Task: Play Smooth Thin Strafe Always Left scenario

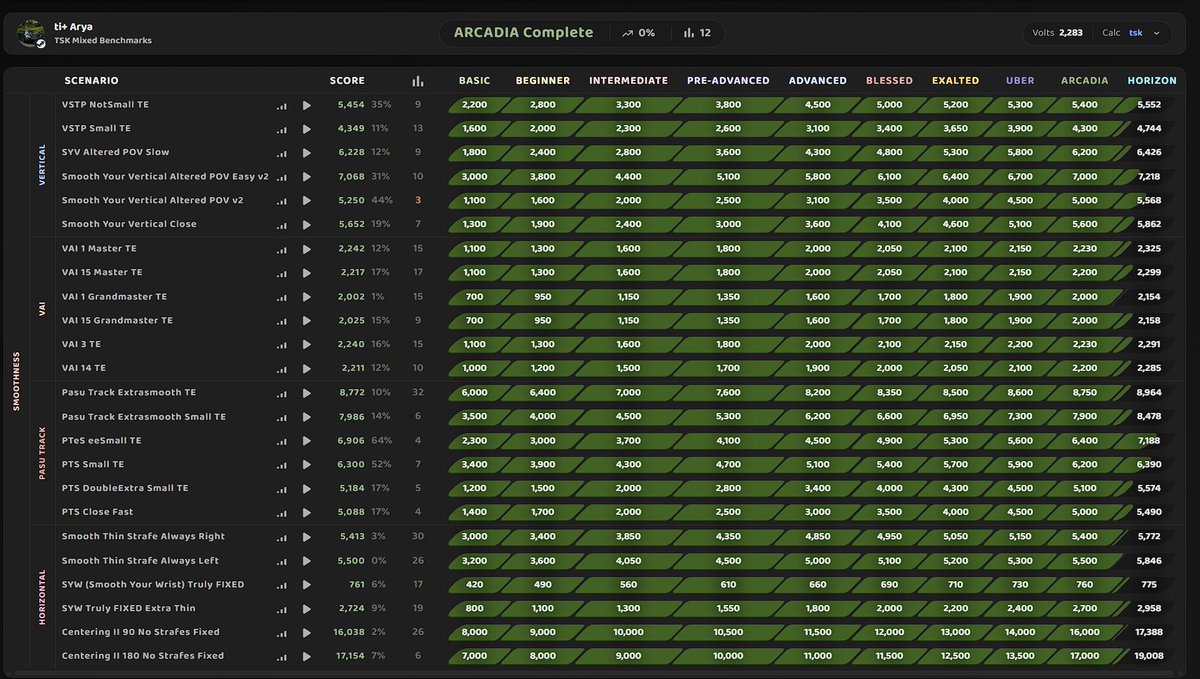Action: [x=306, y=561]
